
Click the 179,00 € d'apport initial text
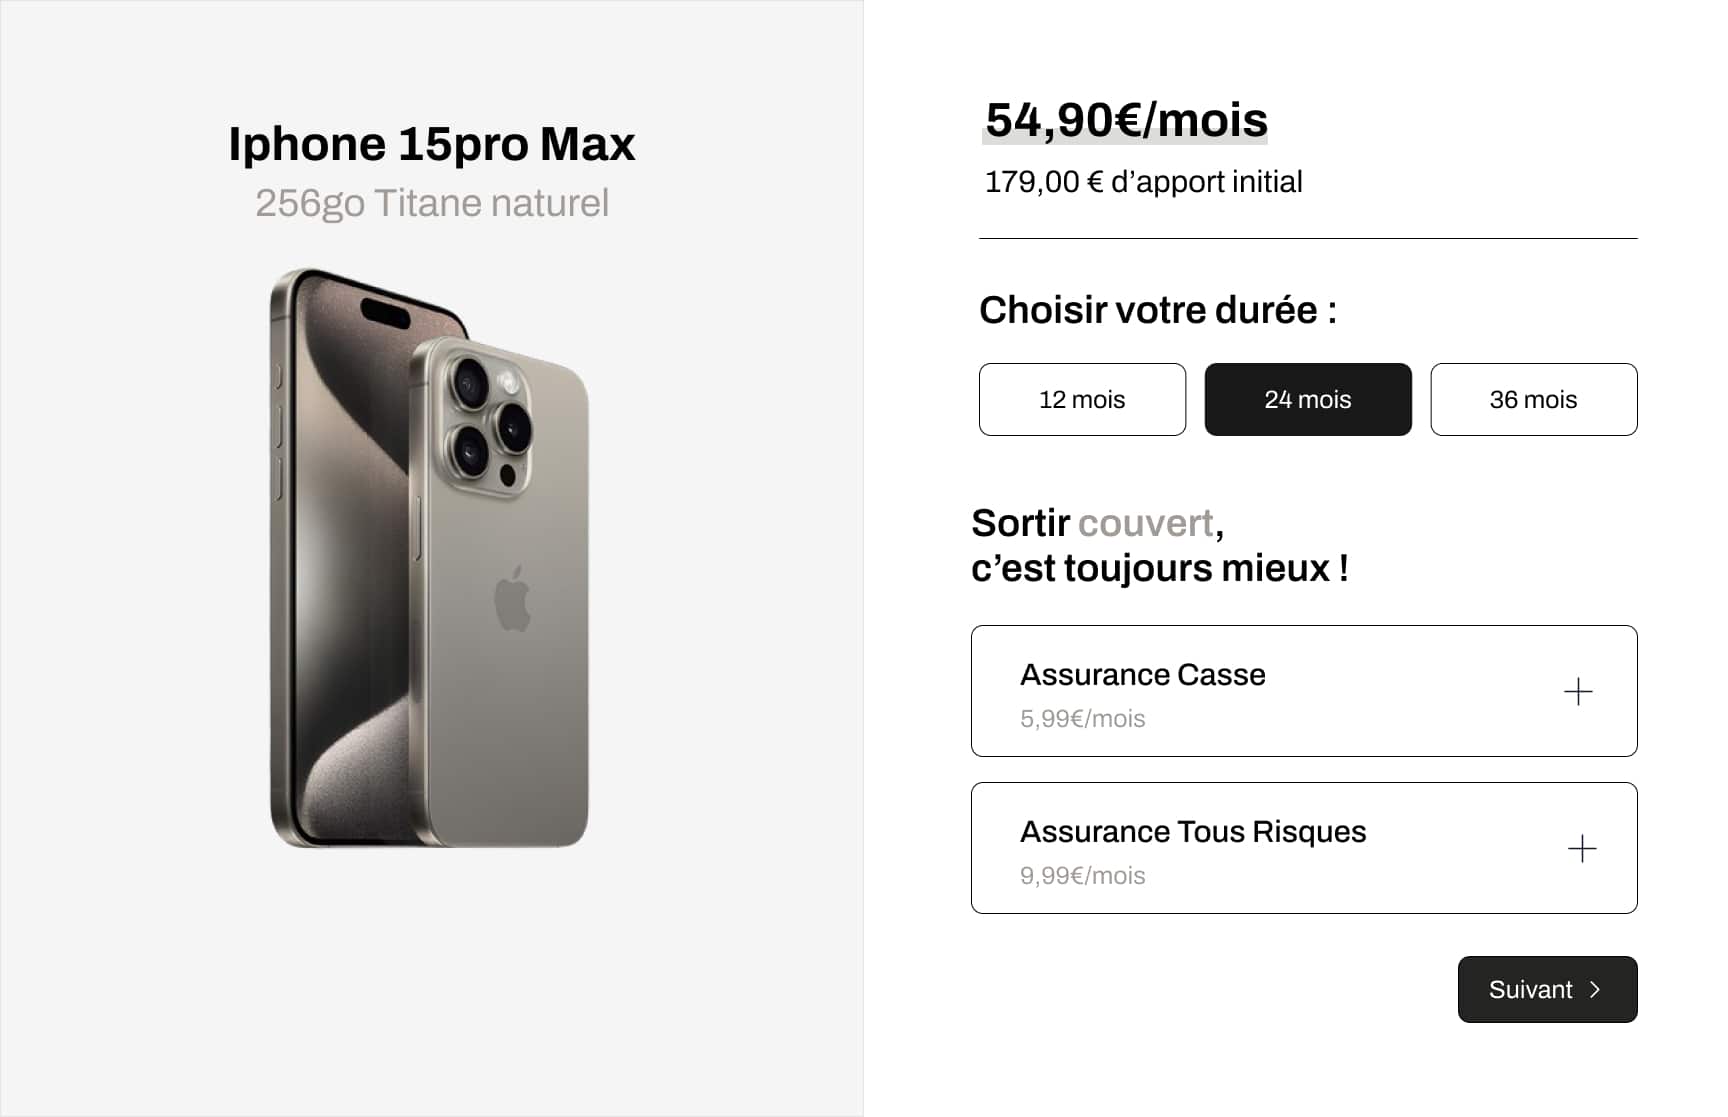(1143, 182)
